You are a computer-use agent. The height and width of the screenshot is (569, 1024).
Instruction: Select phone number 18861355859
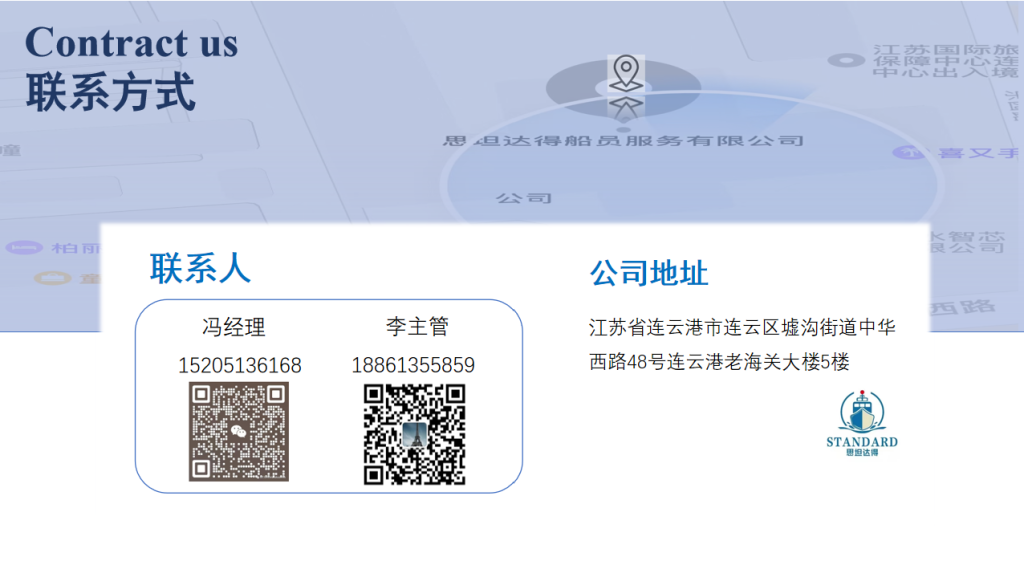[x=413, y=365]
